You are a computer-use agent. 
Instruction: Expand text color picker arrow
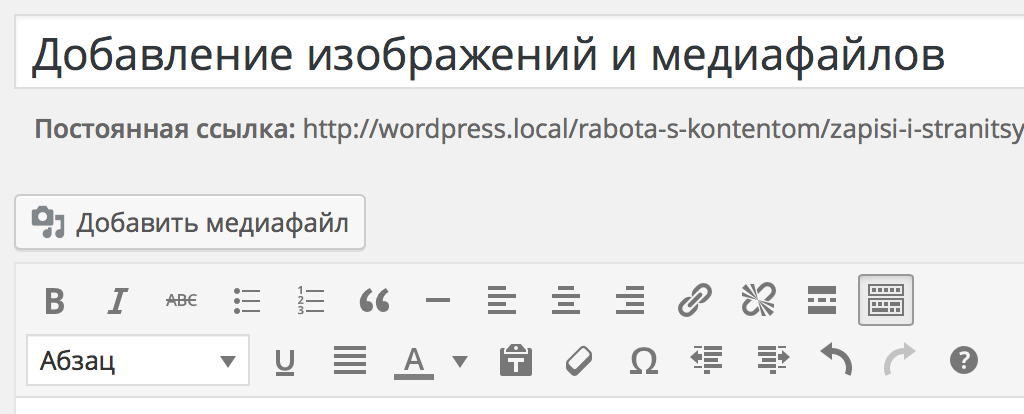(x=459, y=360)
